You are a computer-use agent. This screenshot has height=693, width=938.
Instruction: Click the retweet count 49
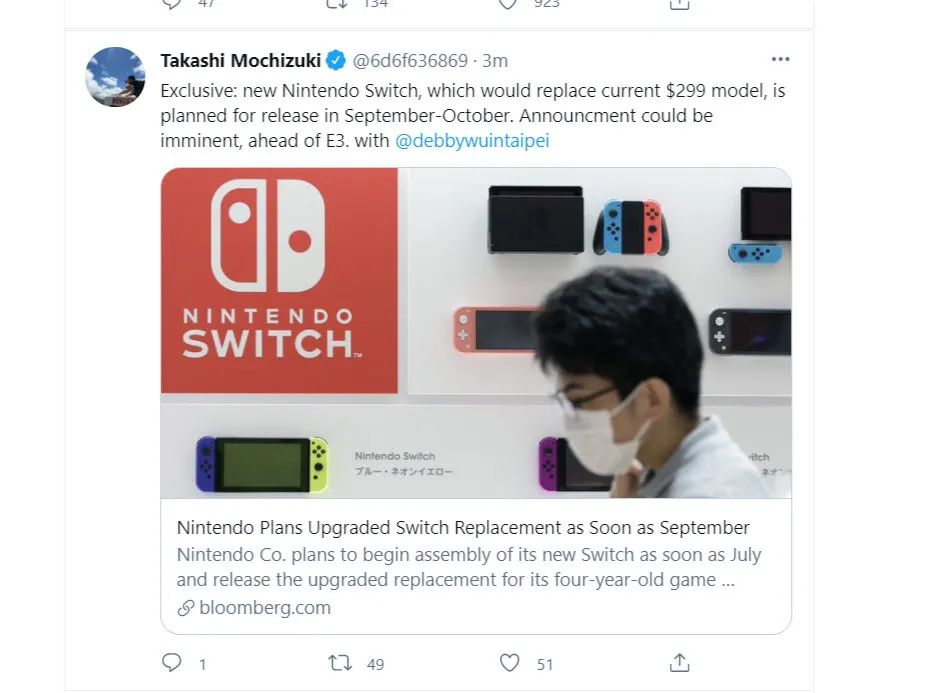[x=377, y=663]
